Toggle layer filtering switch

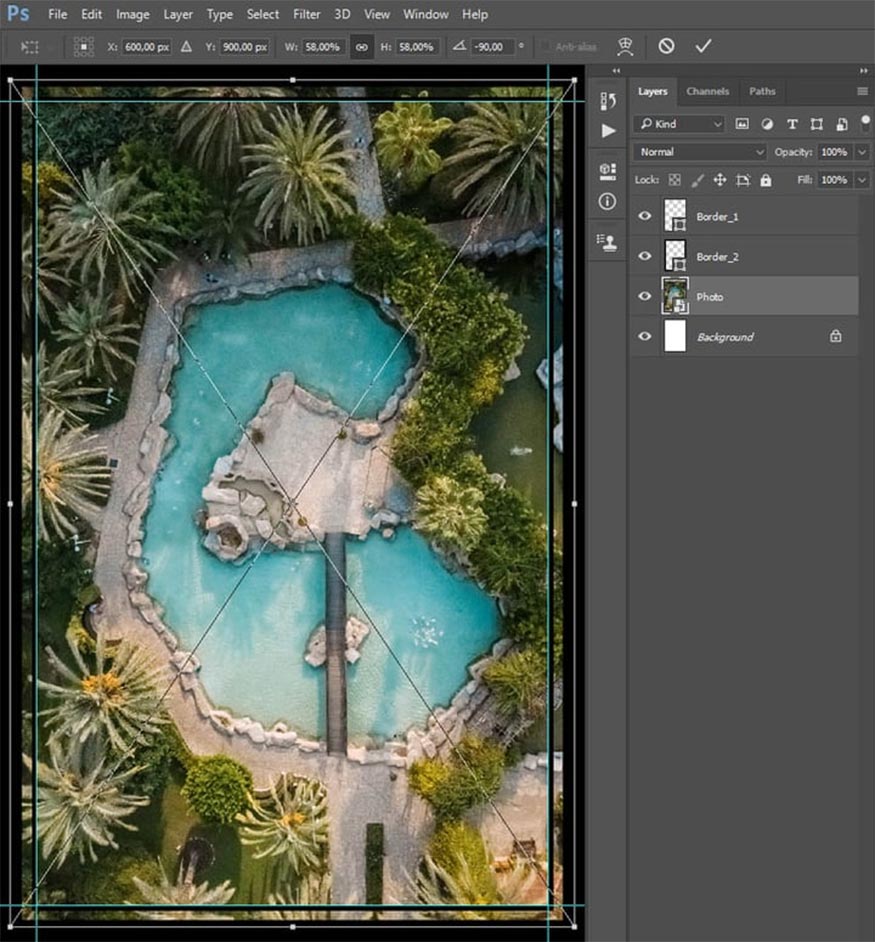(x=865, y=124)
